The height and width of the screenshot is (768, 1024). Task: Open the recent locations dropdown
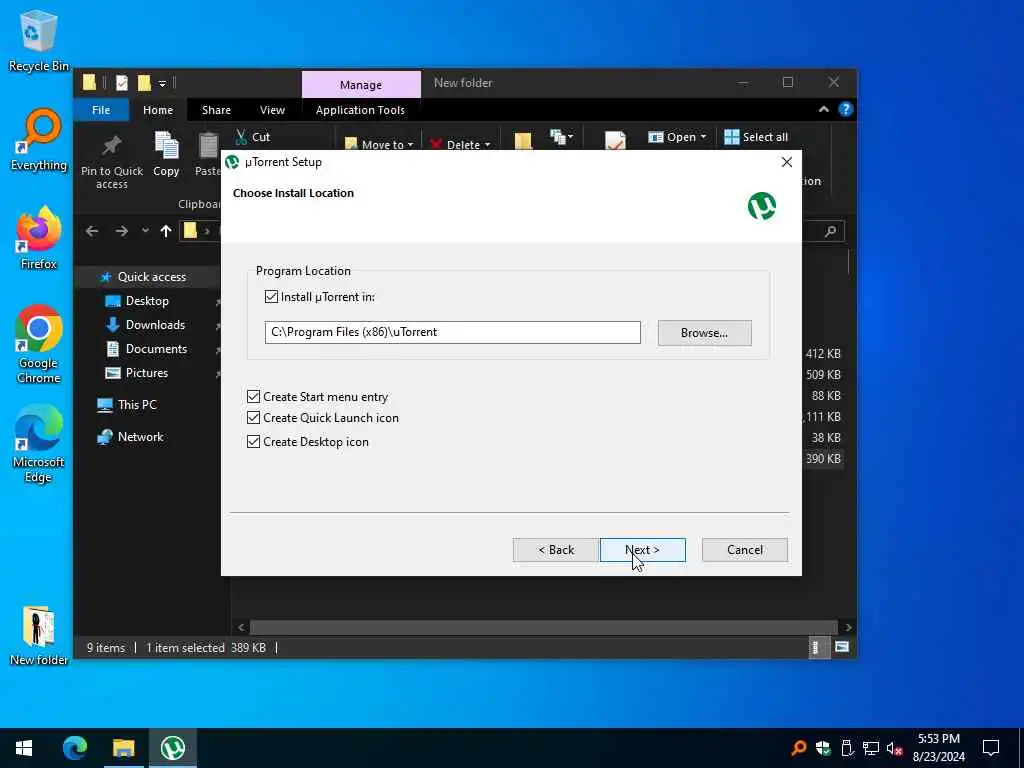pyautogui.click(x=145, y=231)
